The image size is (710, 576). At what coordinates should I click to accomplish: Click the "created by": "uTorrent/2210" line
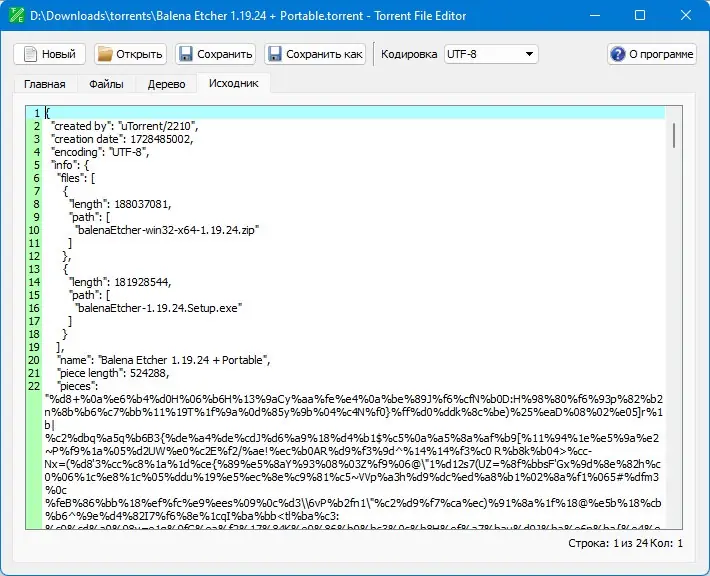pos(125,126)
